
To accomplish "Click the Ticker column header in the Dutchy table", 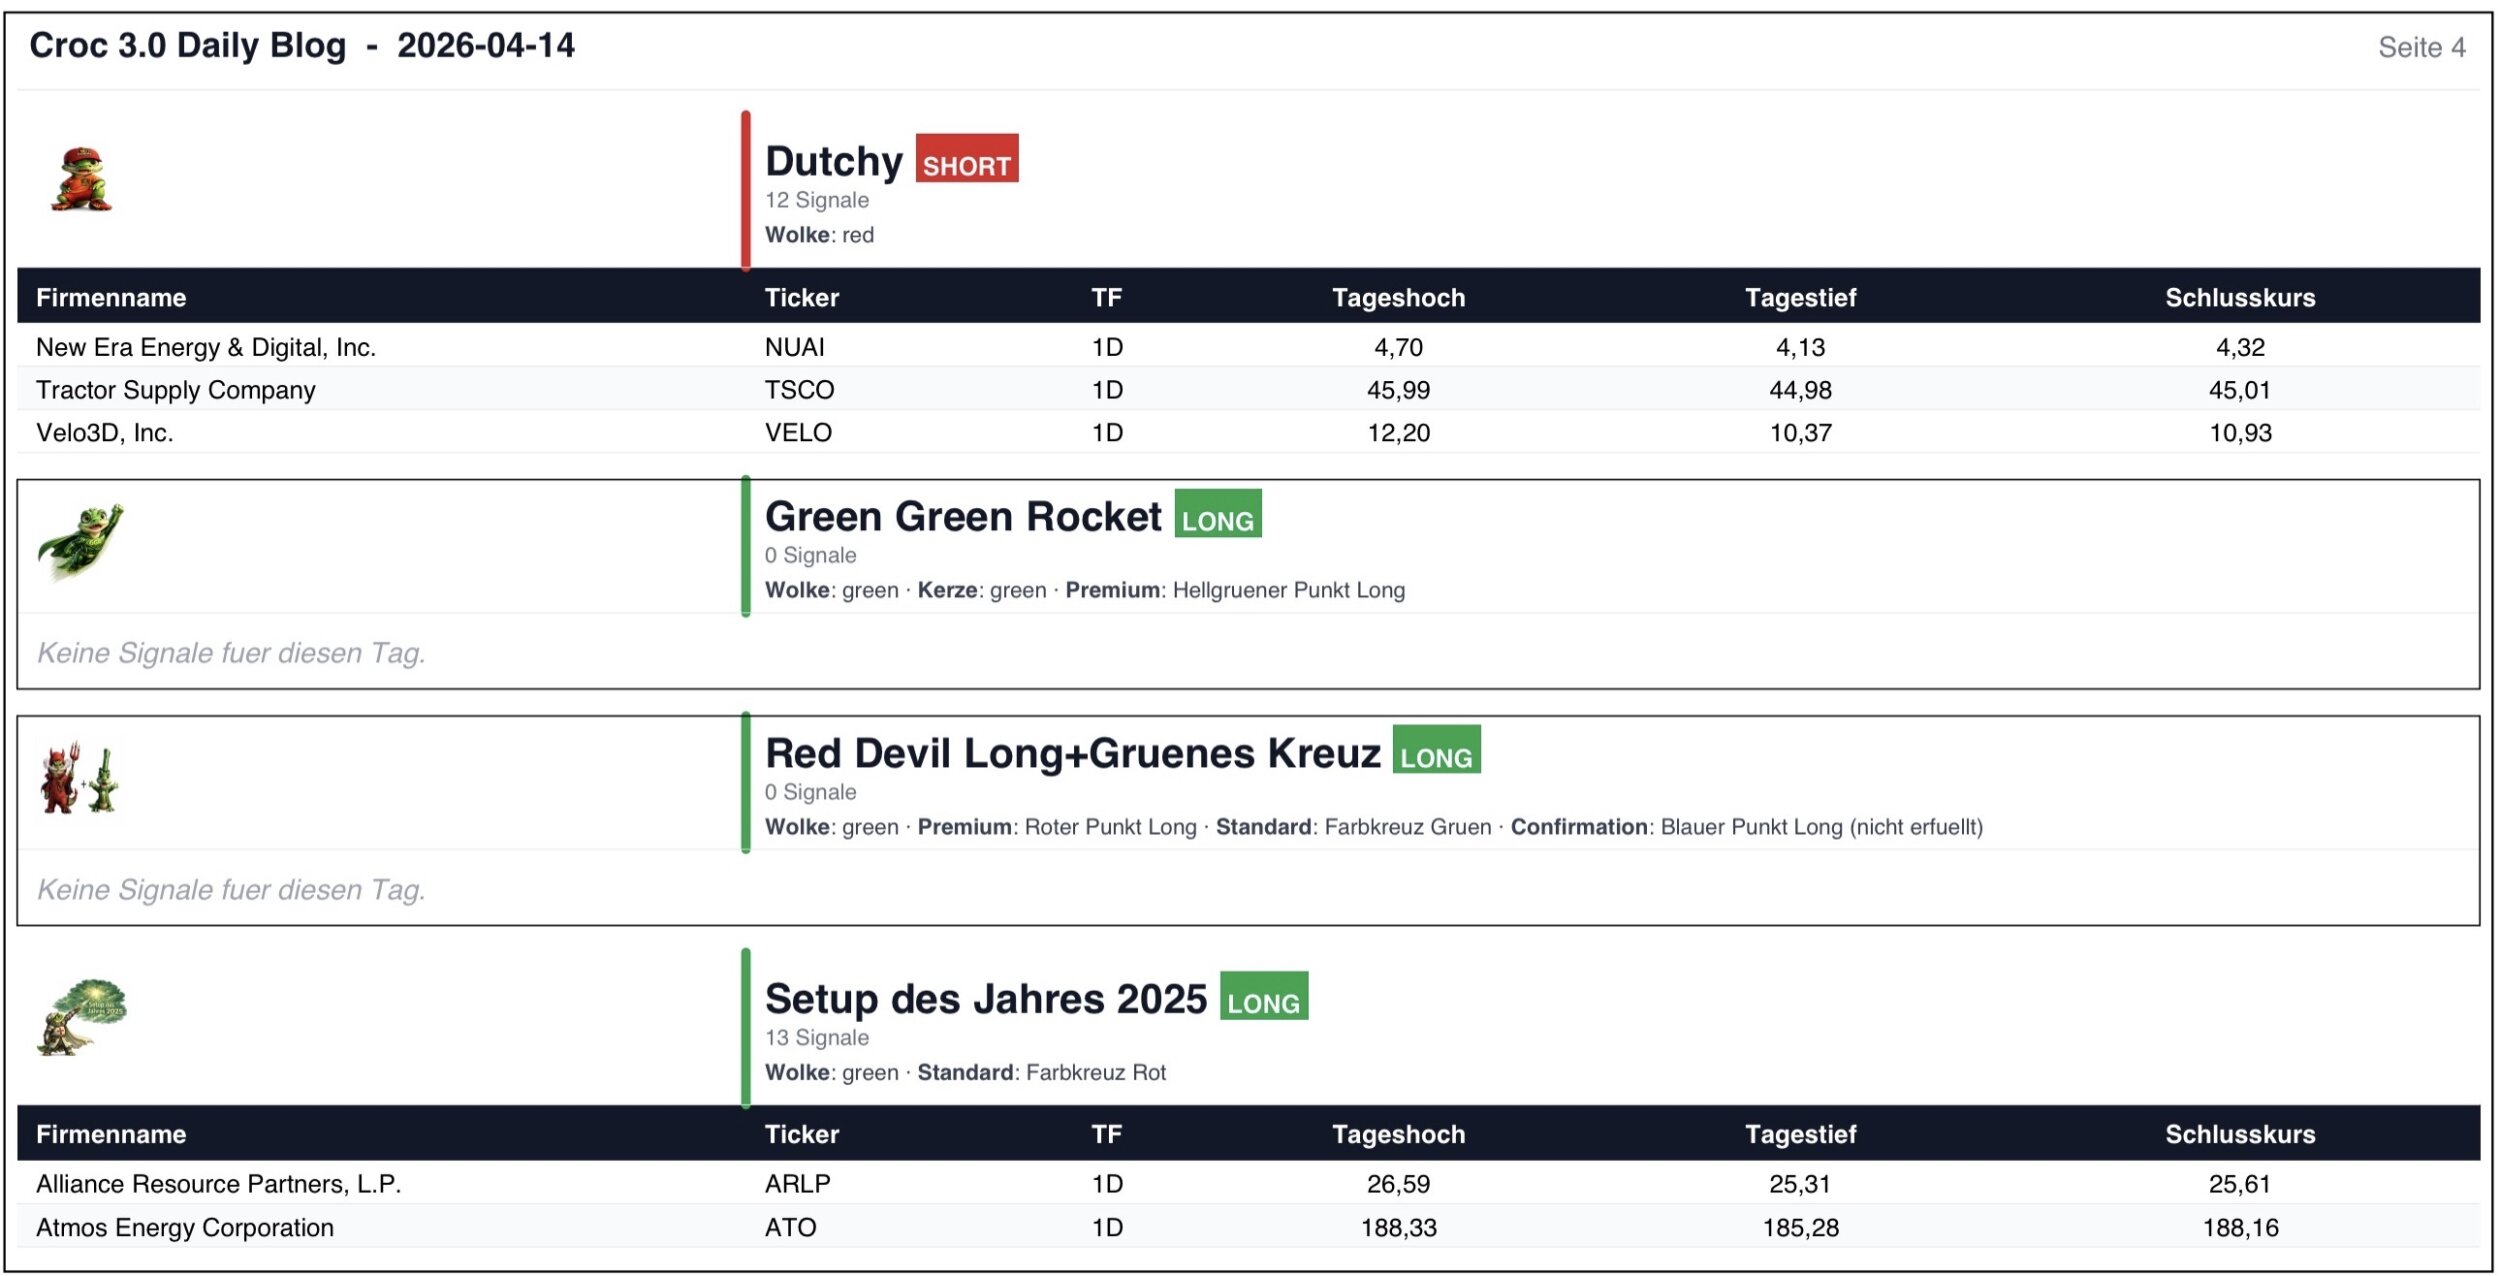I will pos(801,297).
